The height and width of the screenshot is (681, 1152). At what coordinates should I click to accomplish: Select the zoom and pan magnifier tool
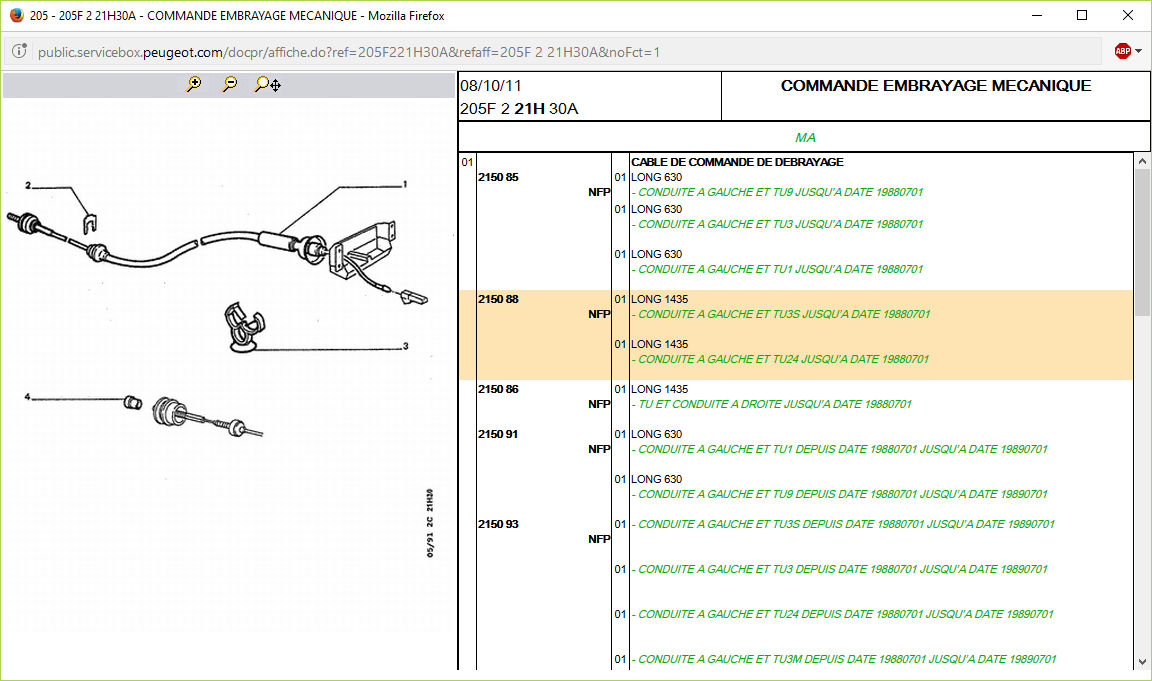(x=267, y=84)
